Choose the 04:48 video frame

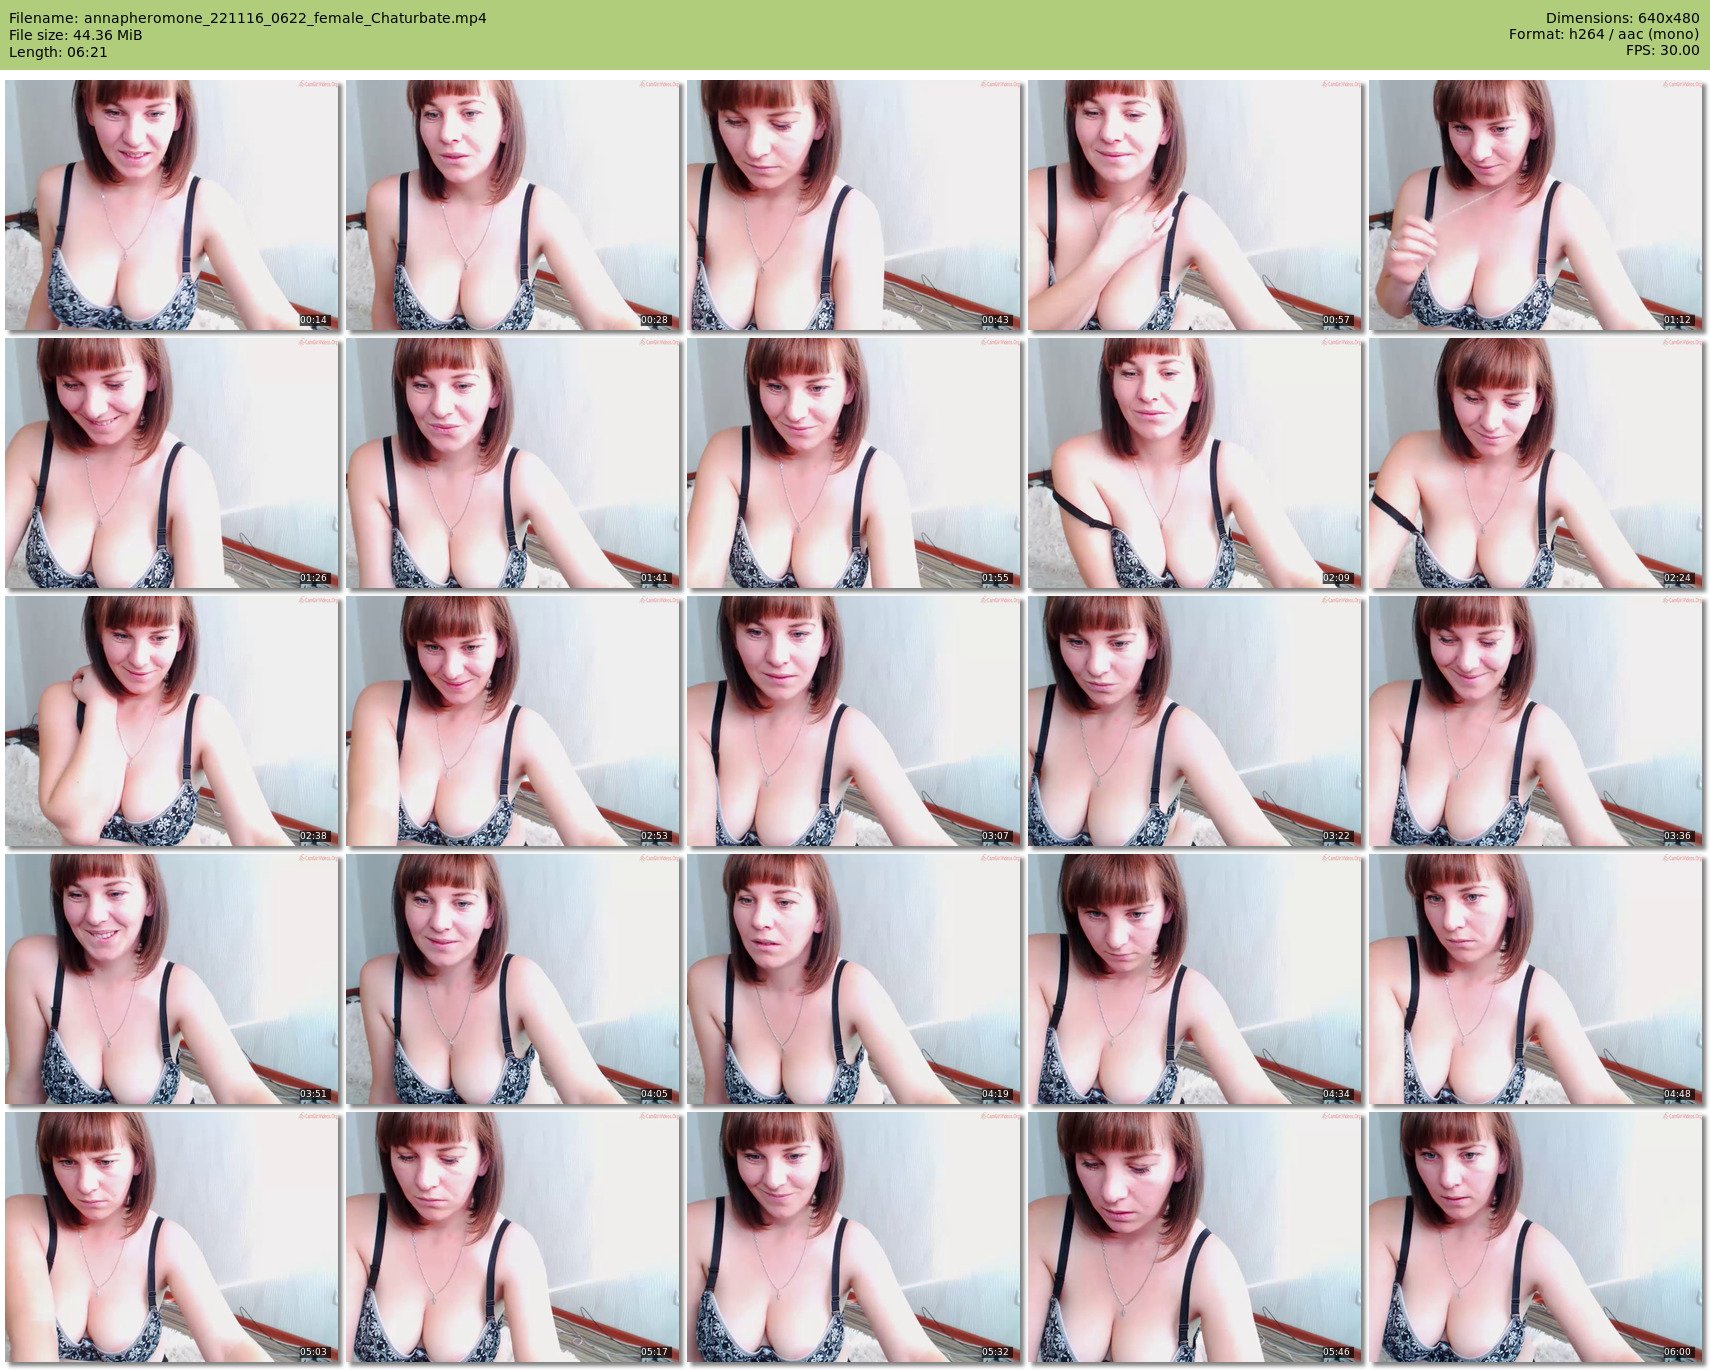(x=1536, y=979)
